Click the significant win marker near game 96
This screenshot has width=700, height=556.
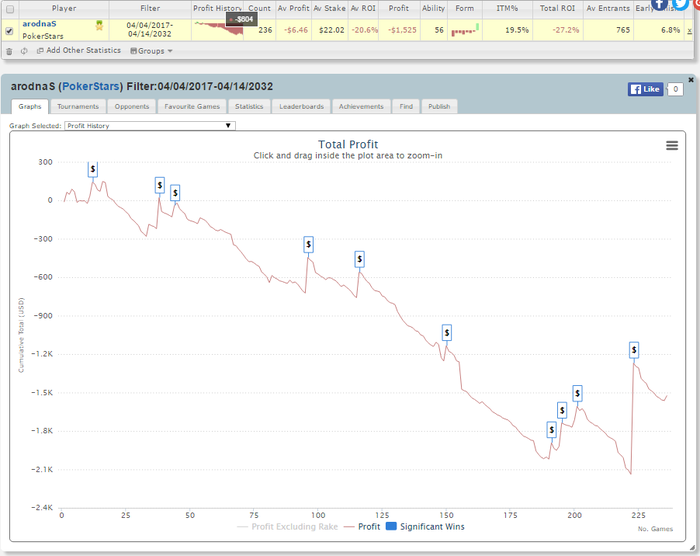pyautogui.click(x=308, y=245)
